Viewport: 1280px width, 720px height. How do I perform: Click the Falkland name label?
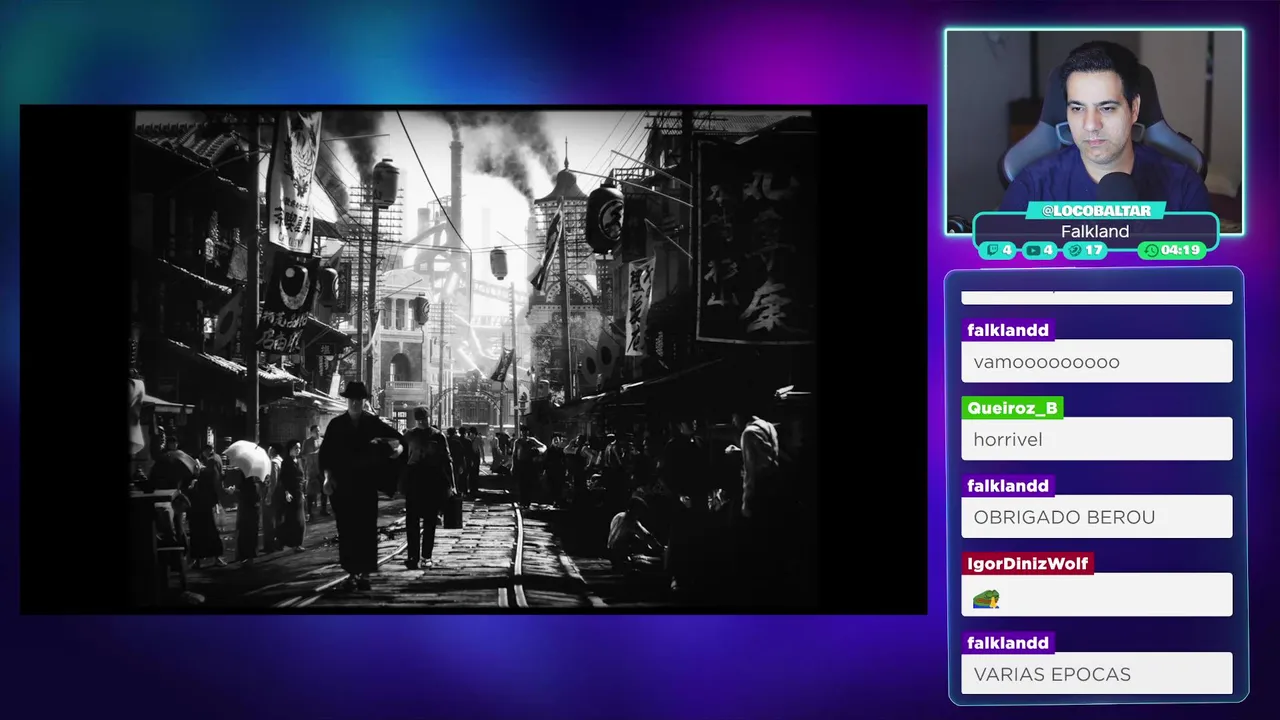(1095, 231)
